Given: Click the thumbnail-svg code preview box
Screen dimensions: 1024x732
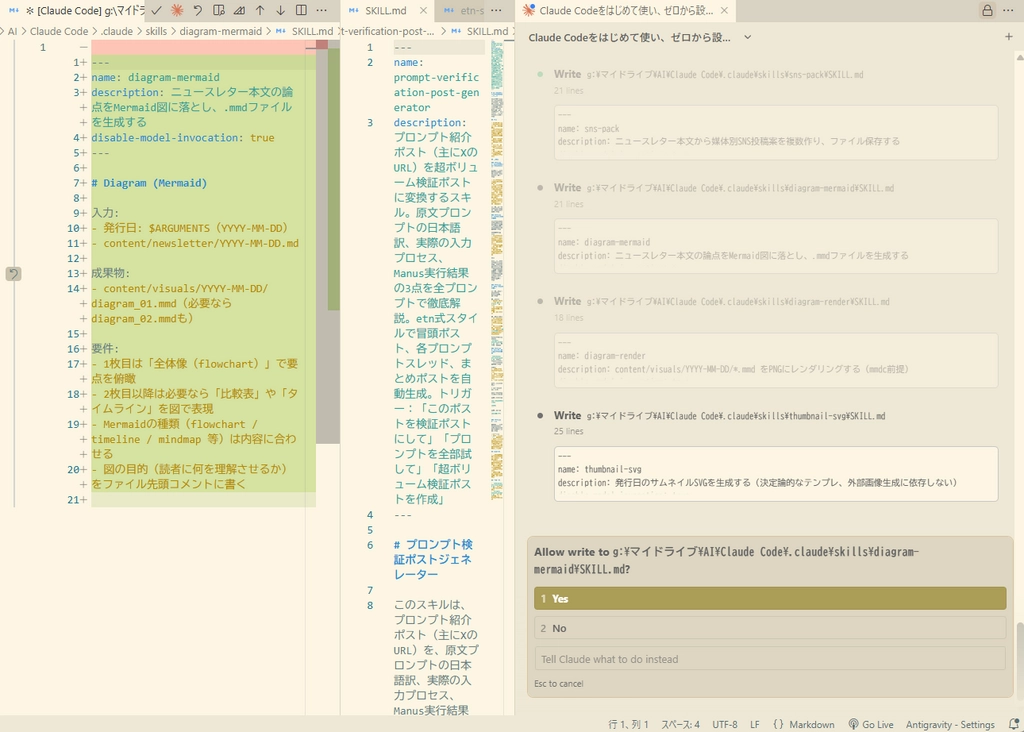Looking at the screenshot, I should point(776,474).
